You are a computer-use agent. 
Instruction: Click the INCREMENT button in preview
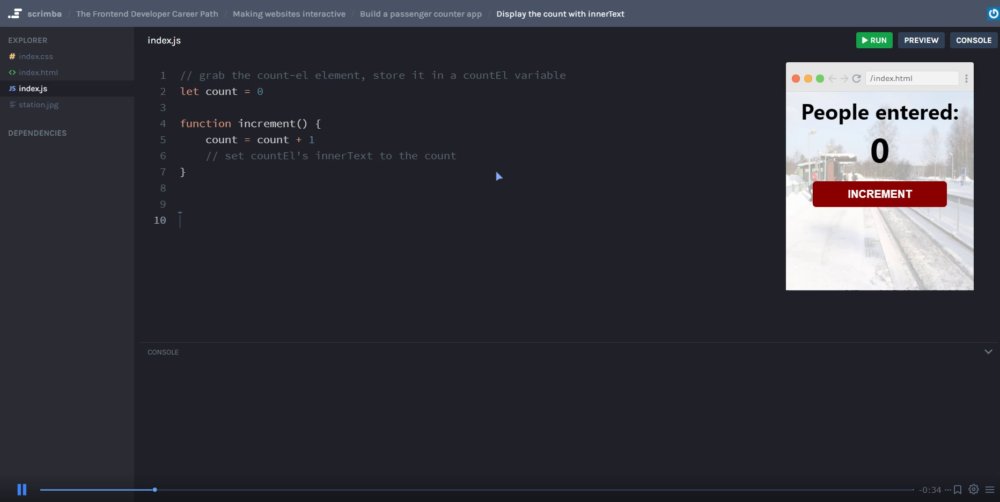click(879, 194)
